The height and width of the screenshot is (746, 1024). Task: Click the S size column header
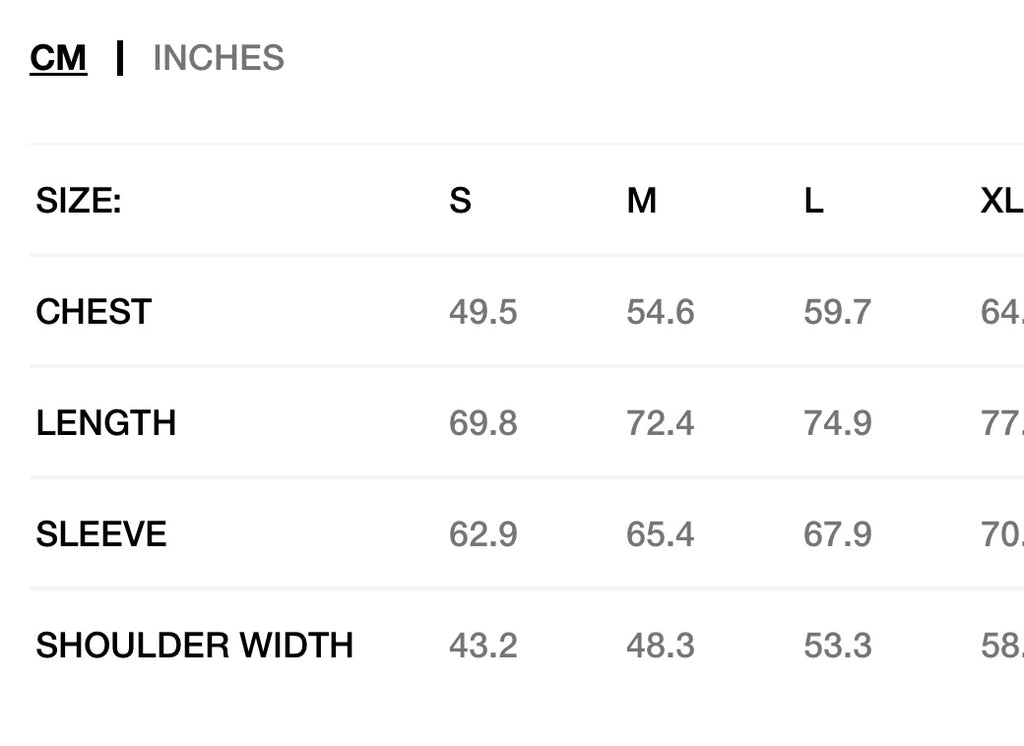tap(460, 201)
